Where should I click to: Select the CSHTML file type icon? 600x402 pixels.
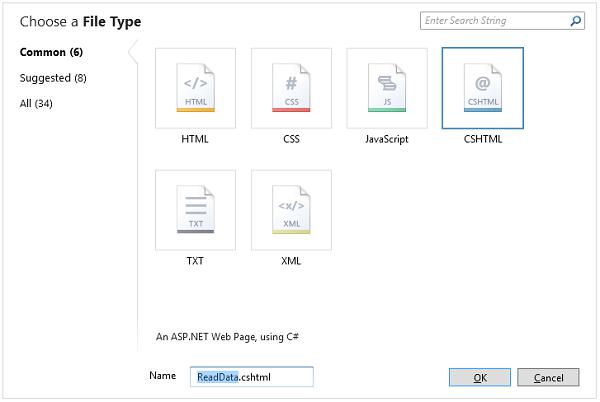coord(482,88)
